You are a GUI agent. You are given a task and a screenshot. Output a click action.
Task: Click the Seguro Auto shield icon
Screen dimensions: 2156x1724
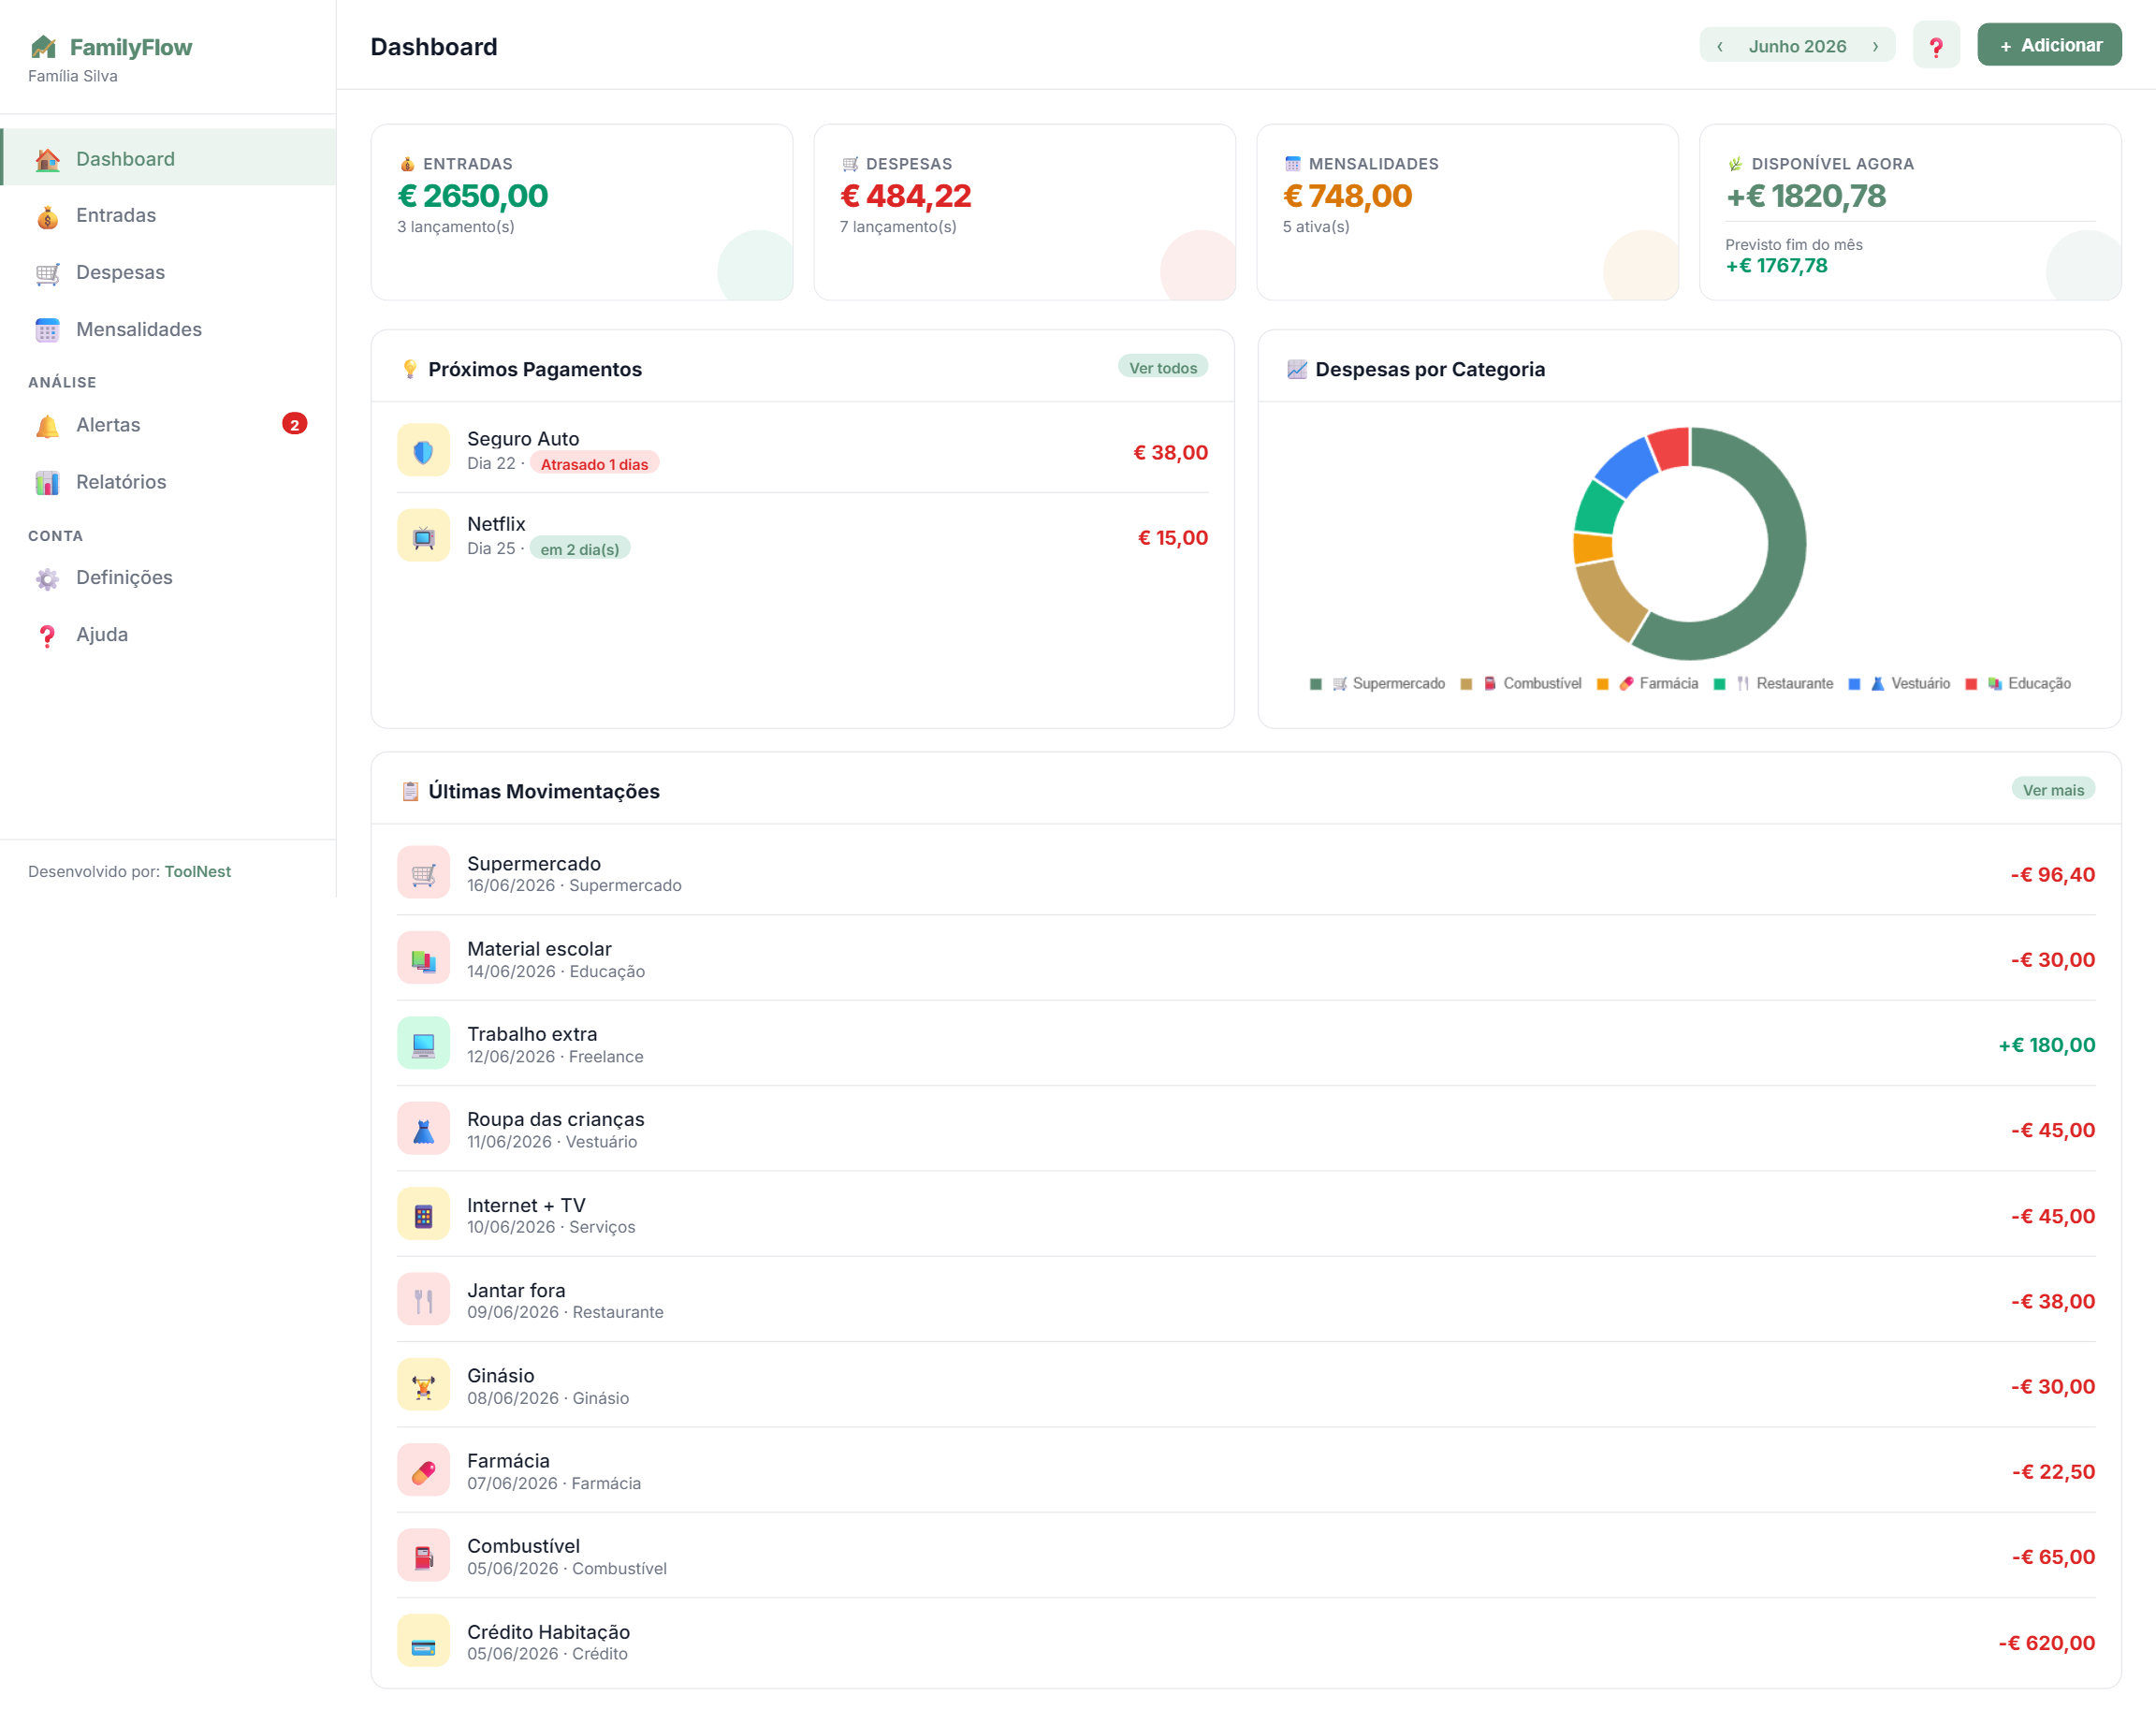coord(423,451)
